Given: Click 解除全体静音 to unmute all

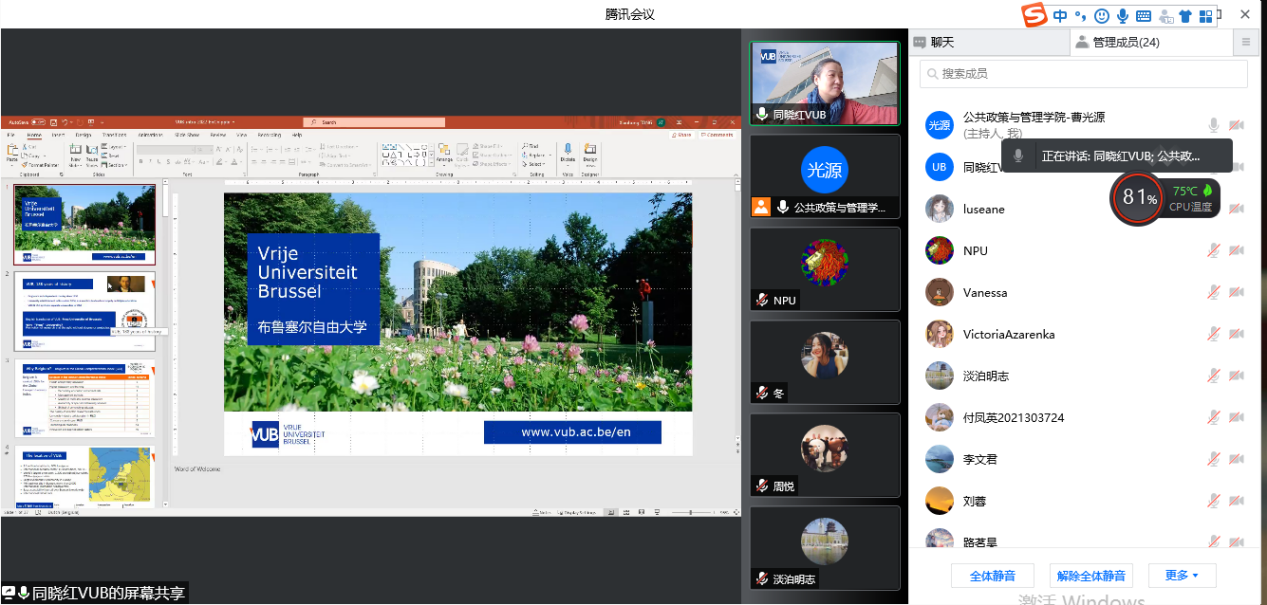Looking at the screenshot, I should click(1091, 575).
